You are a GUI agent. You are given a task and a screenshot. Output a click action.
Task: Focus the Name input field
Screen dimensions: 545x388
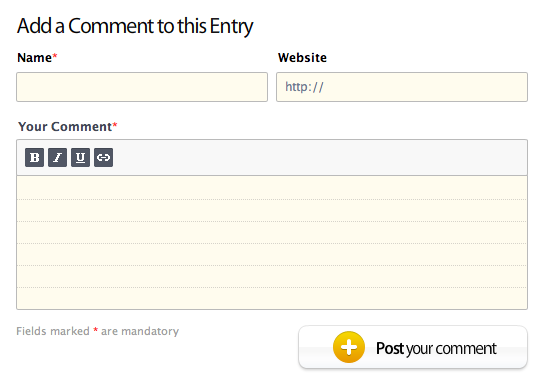click(x=142, y=87)
